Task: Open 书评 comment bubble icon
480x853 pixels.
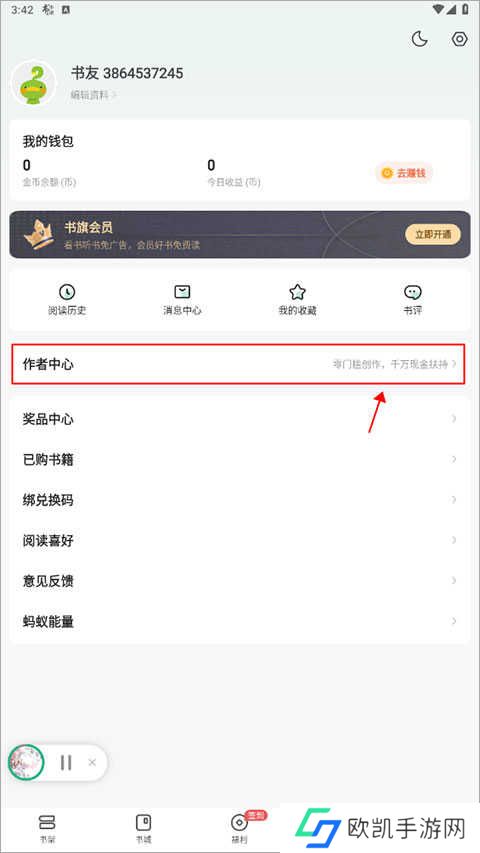Action: coord(413,293)
